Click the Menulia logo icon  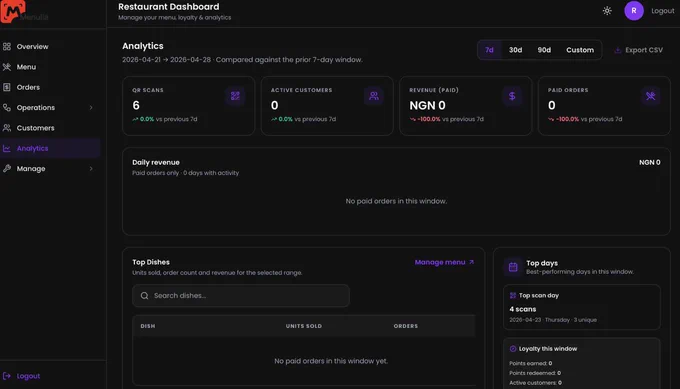pyautogui.click(x=13, y=11)
